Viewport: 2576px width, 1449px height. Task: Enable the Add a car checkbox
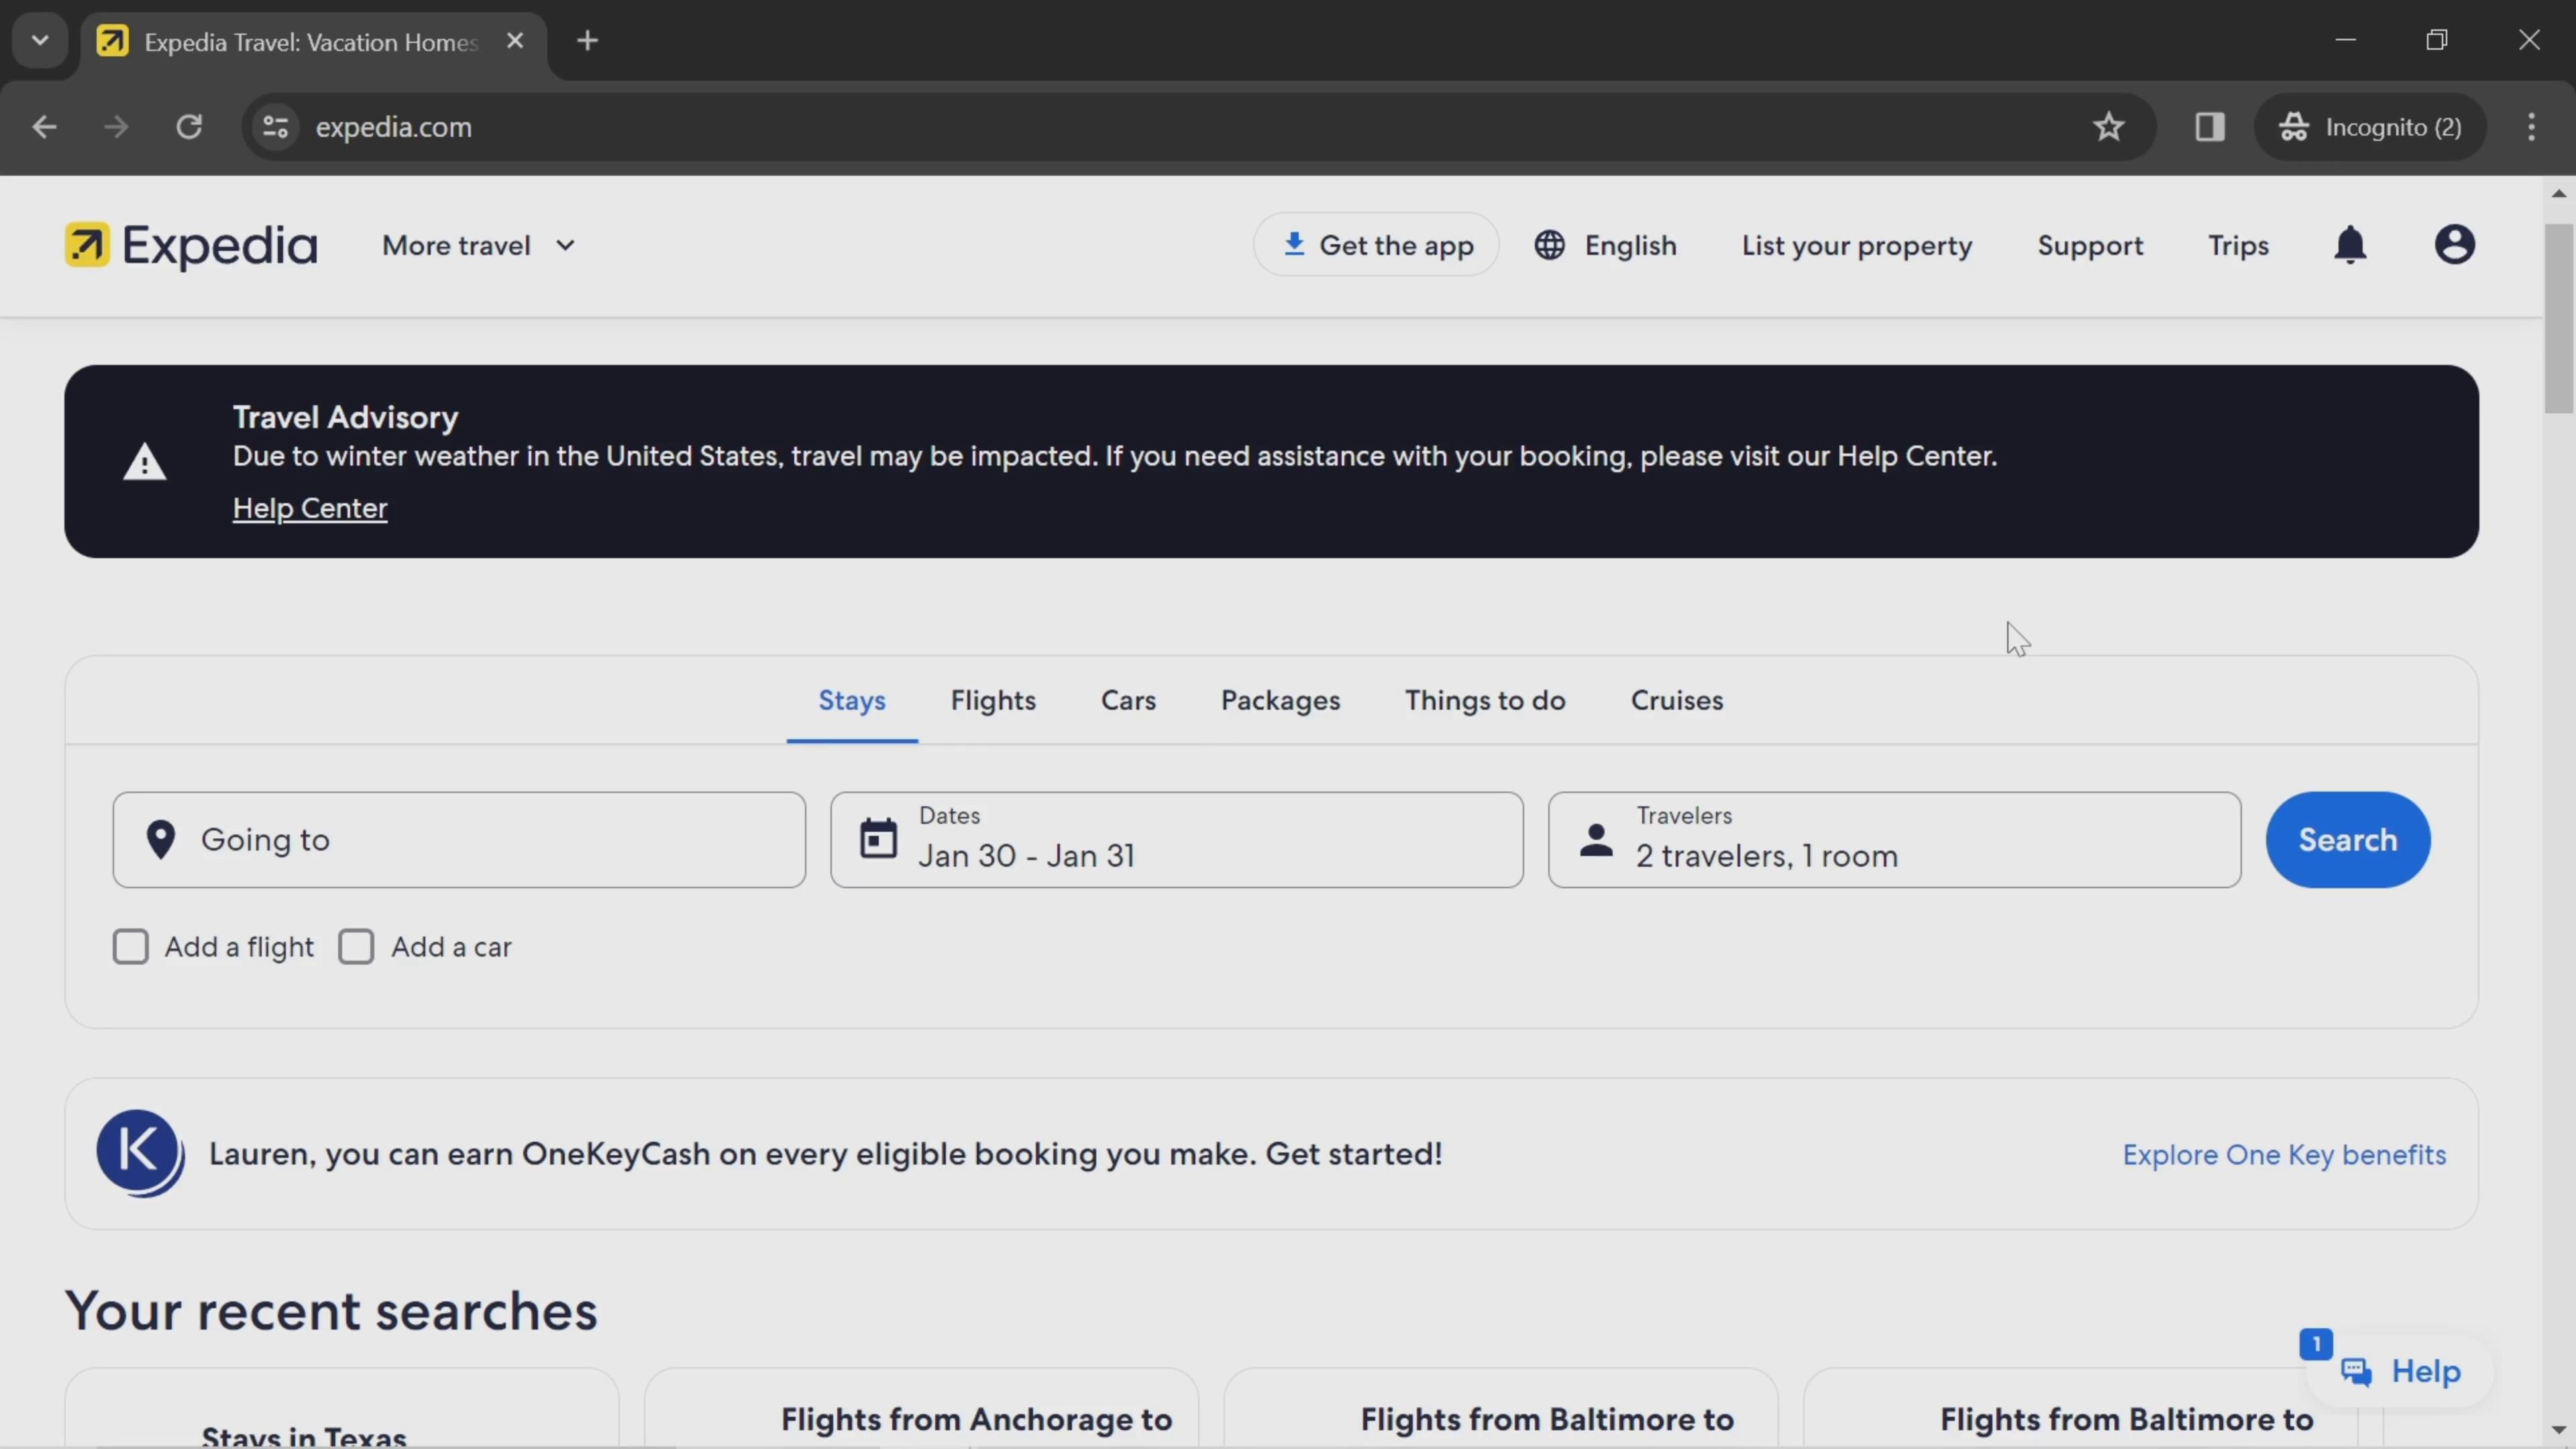click(x=356, y=945)
